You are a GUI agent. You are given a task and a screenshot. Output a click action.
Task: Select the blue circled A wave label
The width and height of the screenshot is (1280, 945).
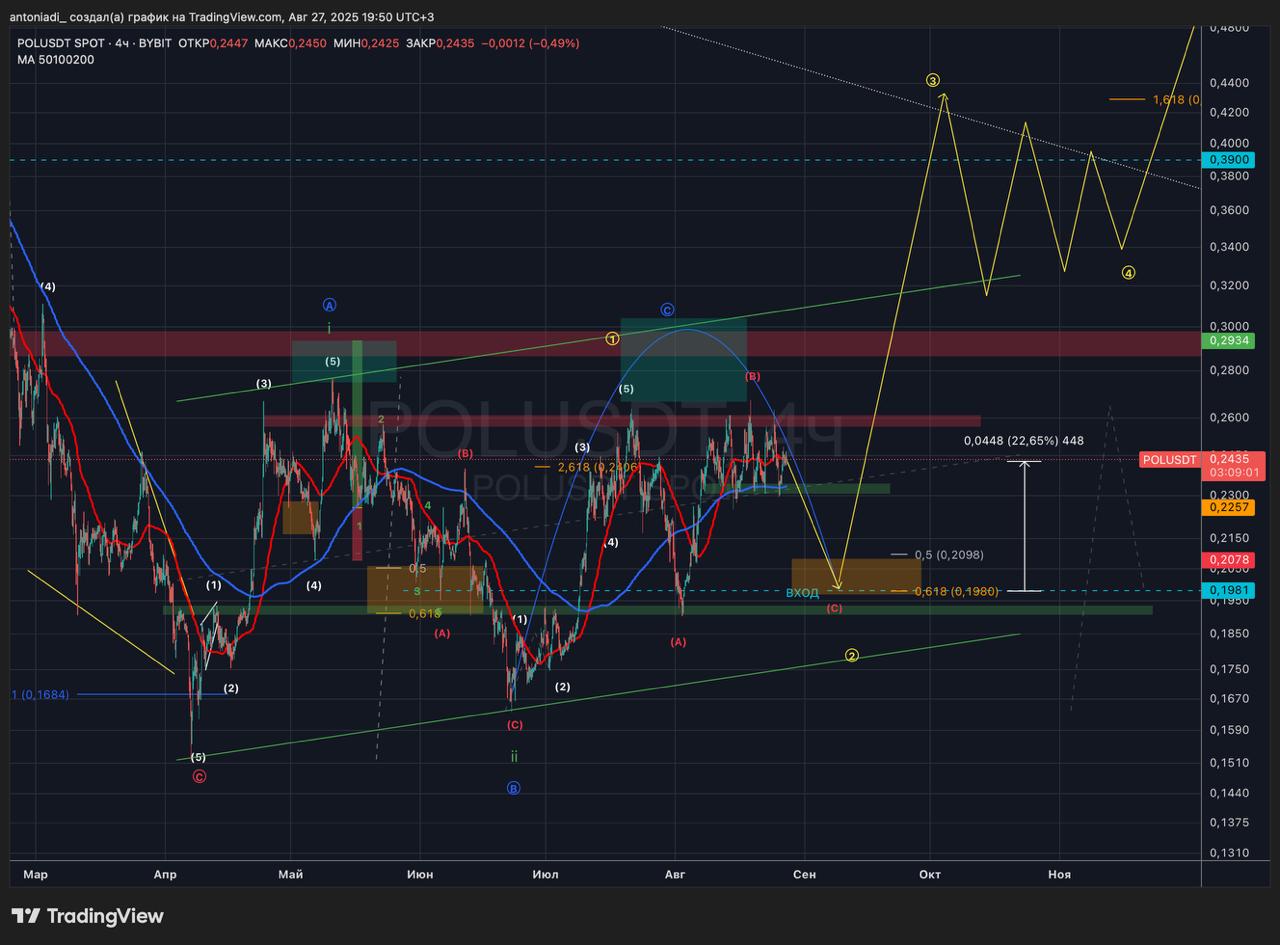pyautogui.click(x=330, y=305)
